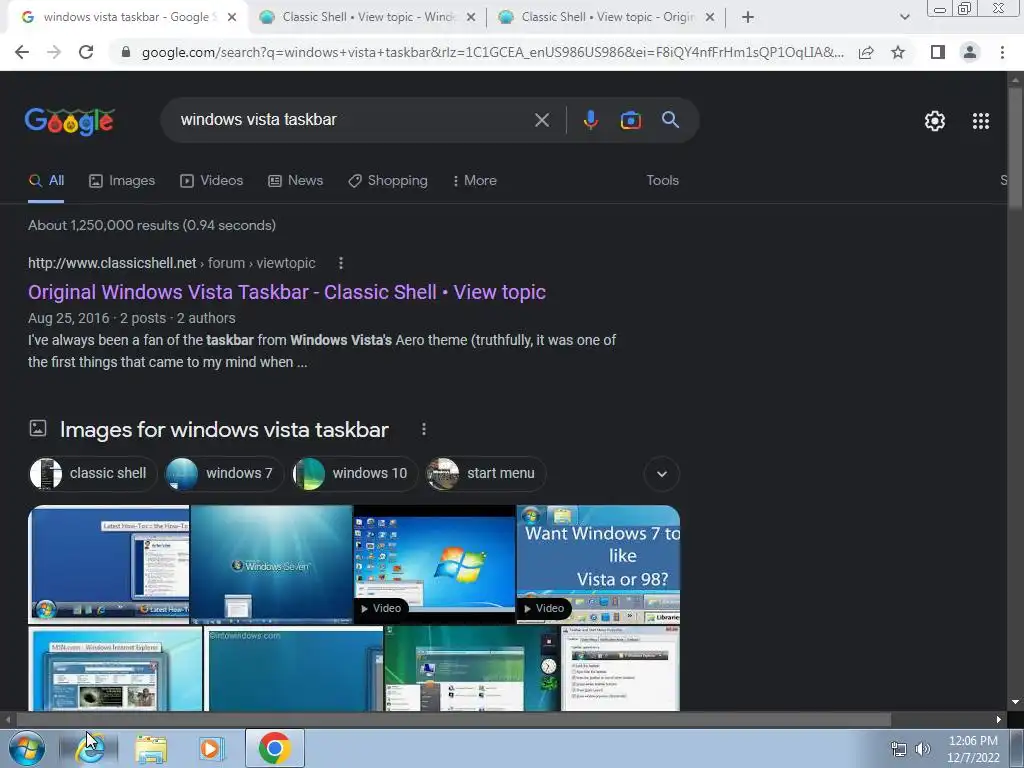Open the green Vista desktop thumbnail
Image resolution: width=1024 pixels, height=768 pixels.
(472, 668)
